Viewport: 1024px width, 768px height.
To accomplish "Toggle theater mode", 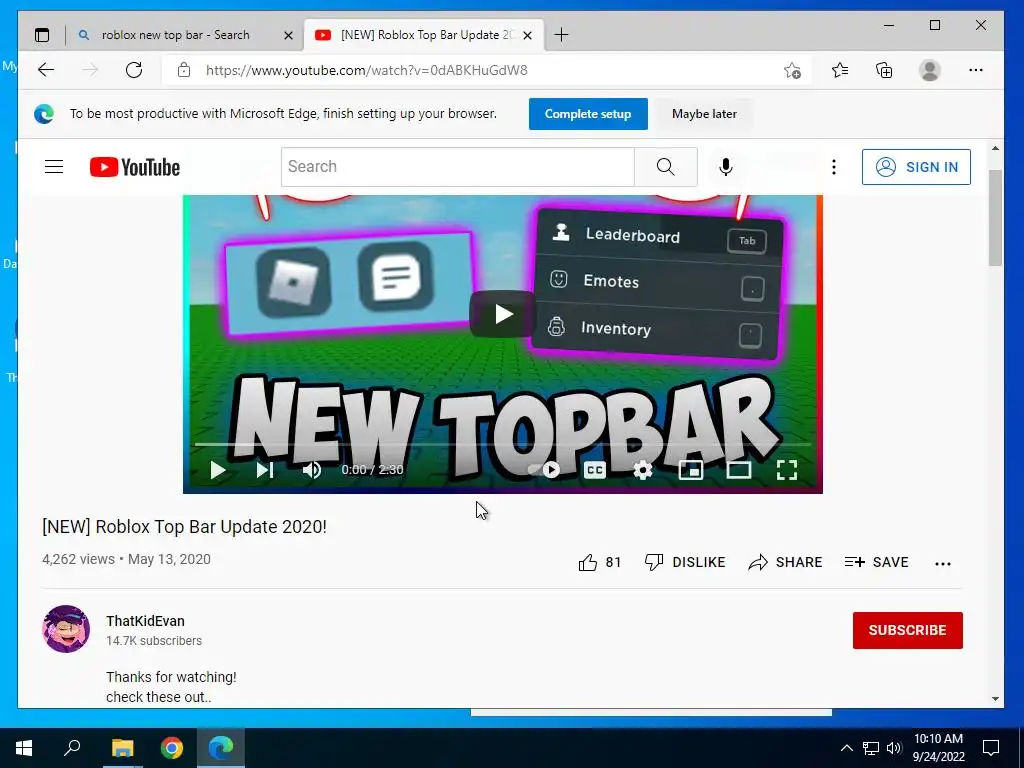I will 739,470.
